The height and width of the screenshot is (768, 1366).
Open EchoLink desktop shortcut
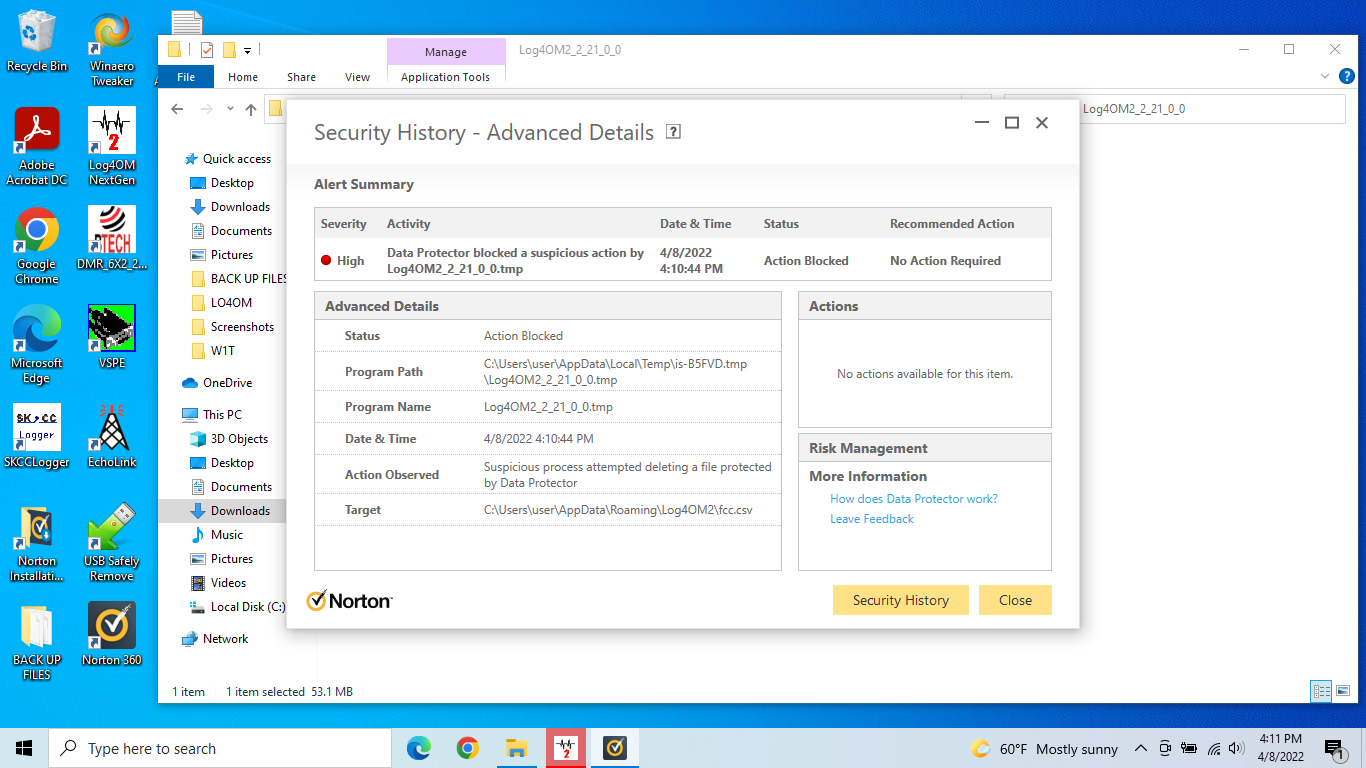coord(112,436)
